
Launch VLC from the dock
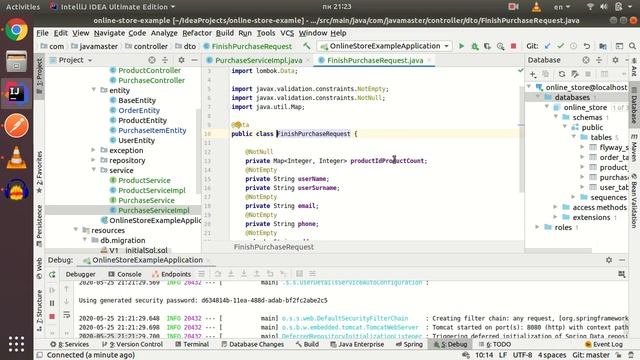point(16,158)
